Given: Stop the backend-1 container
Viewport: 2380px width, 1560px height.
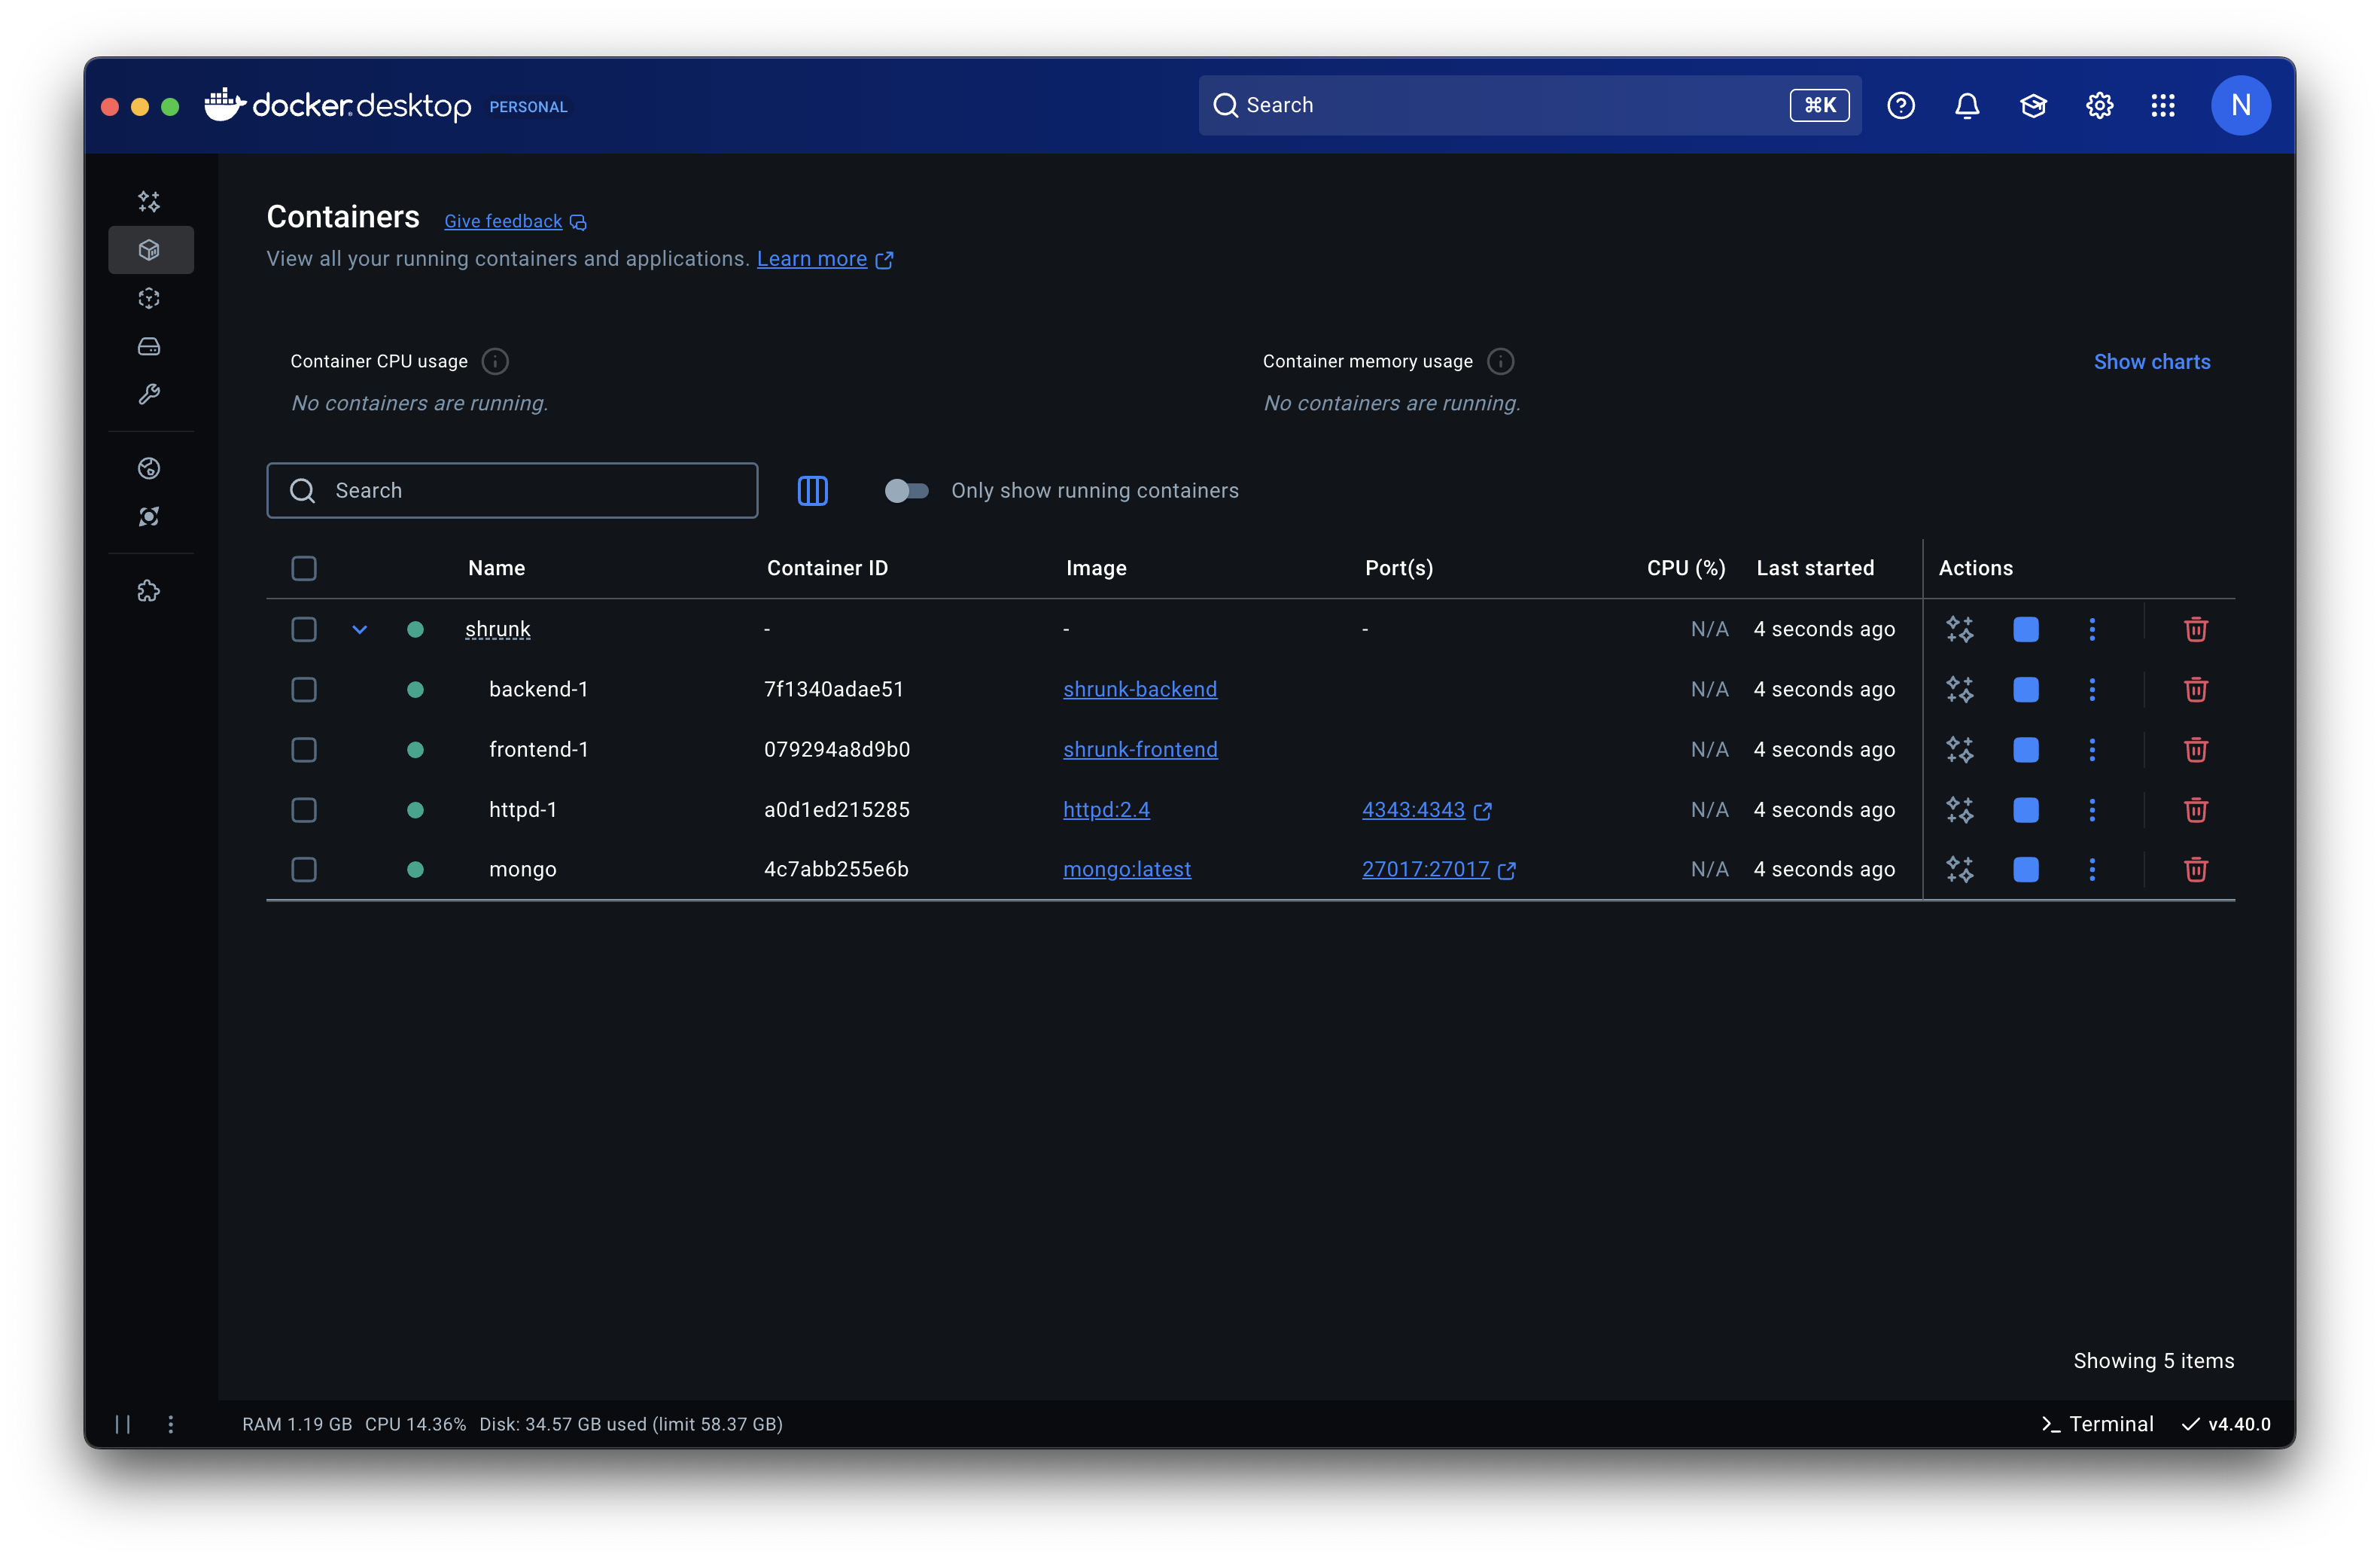Looking at the screenshot, I should (x=2026, y=689).
